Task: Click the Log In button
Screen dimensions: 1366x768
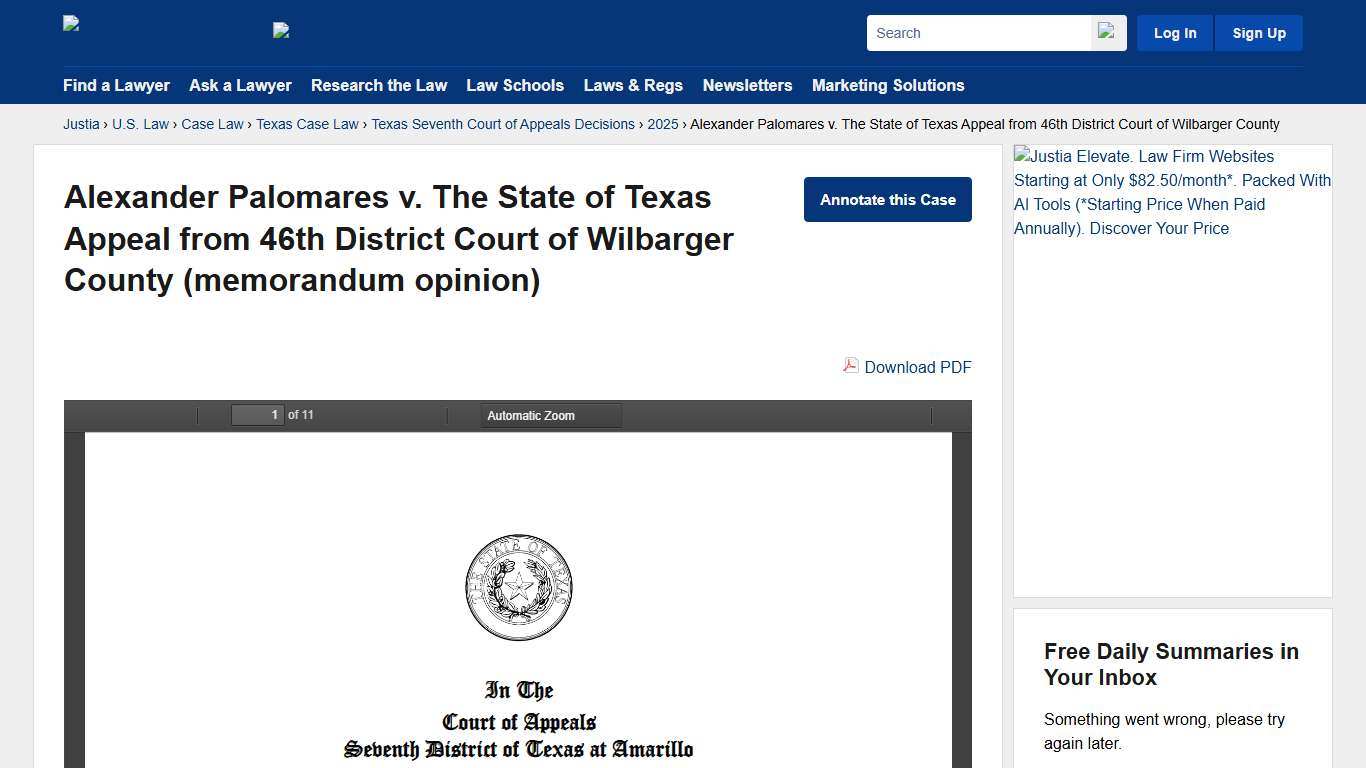Action: click(x=1174, y=33)
